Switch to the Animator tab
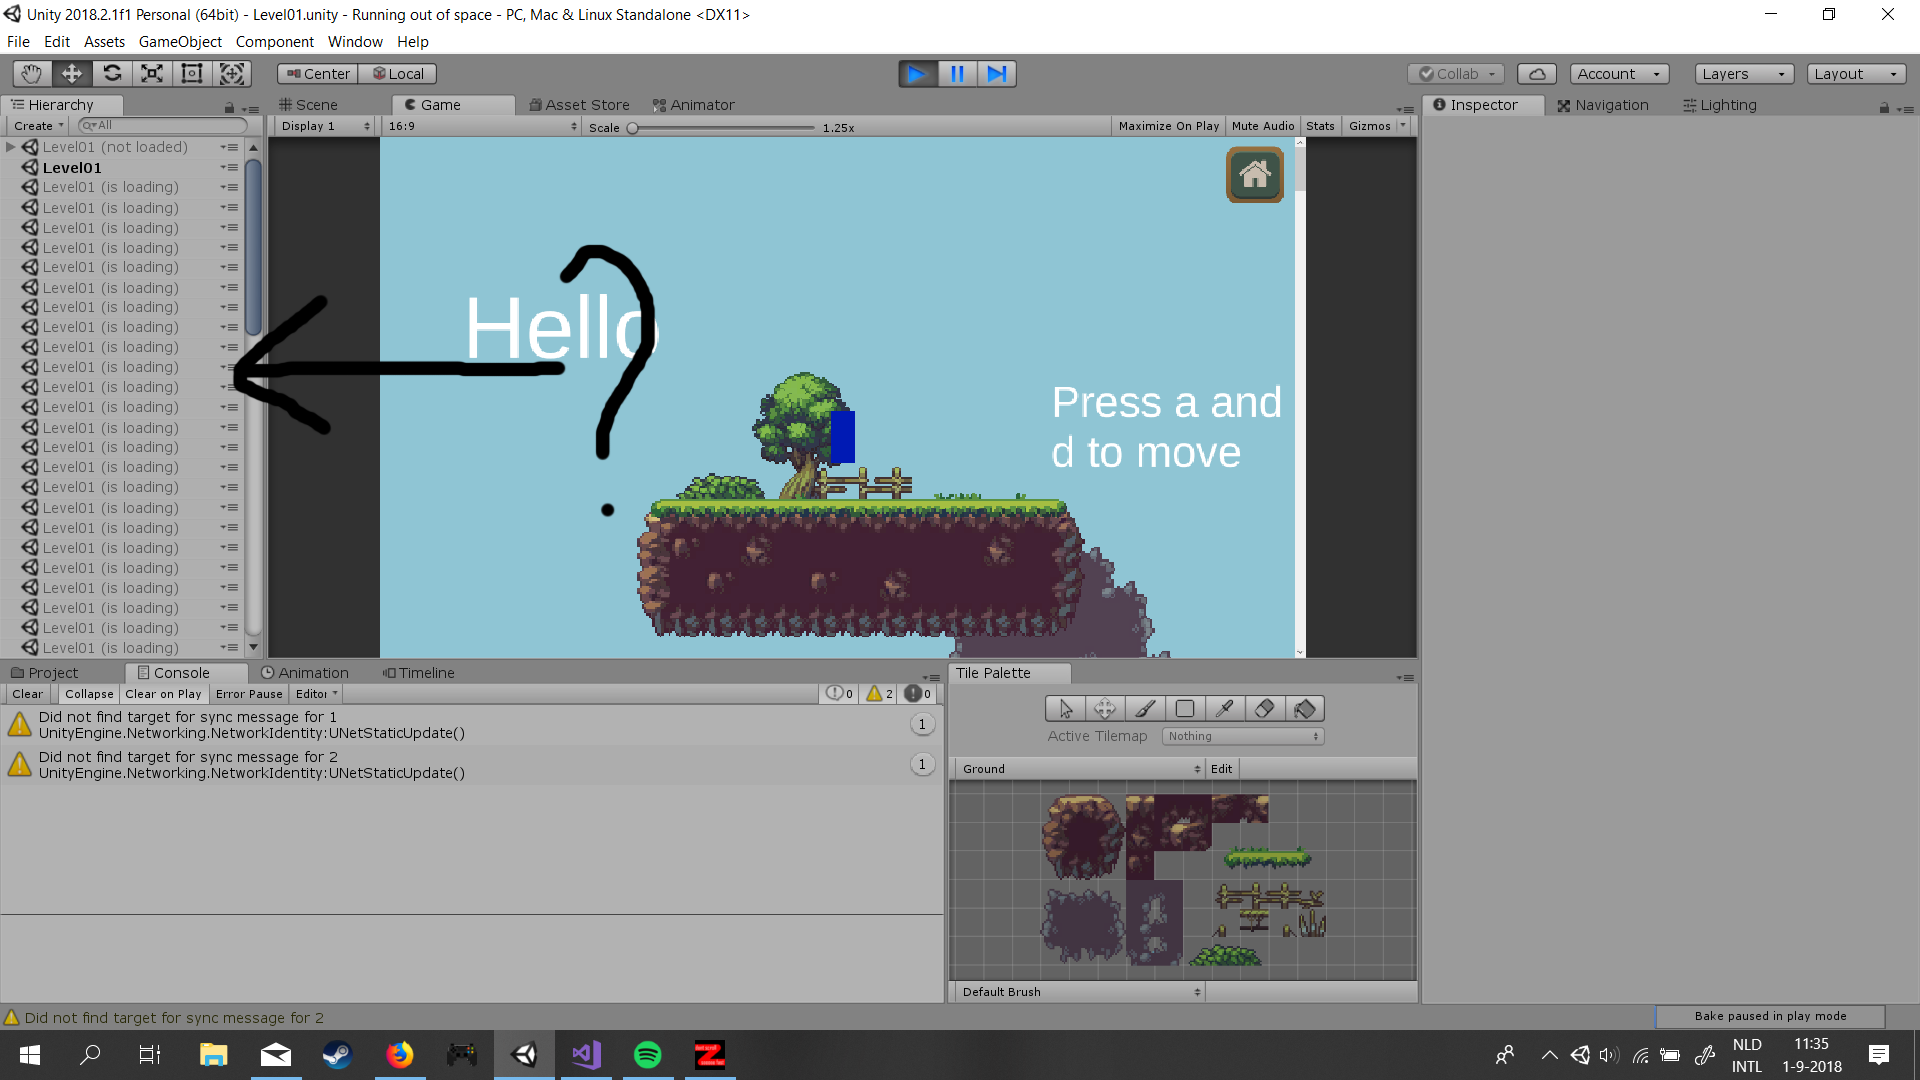This screenshot has width=1920, height=1080. 693,105
